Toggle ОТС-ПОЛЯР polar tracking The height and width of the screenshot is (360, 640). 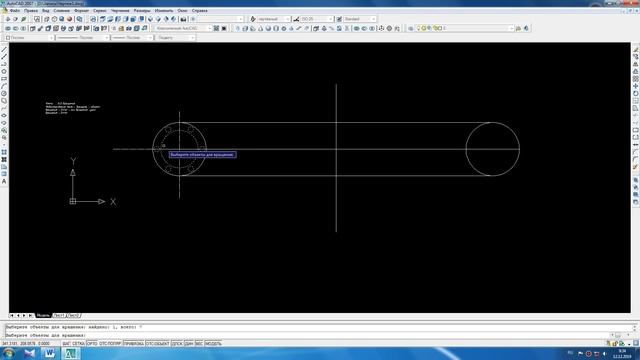click(110, 344)
